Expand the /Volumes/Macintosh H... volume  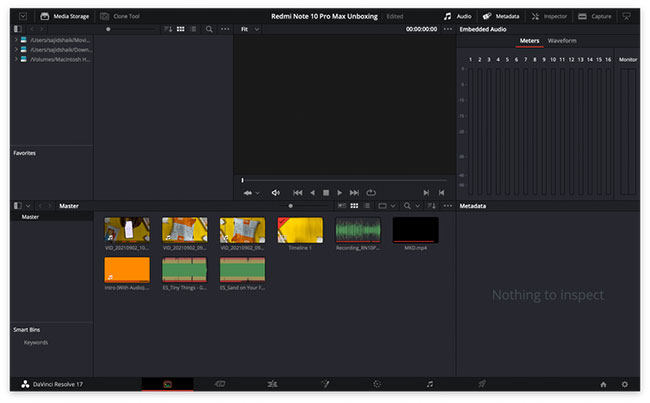click(16, 59)
